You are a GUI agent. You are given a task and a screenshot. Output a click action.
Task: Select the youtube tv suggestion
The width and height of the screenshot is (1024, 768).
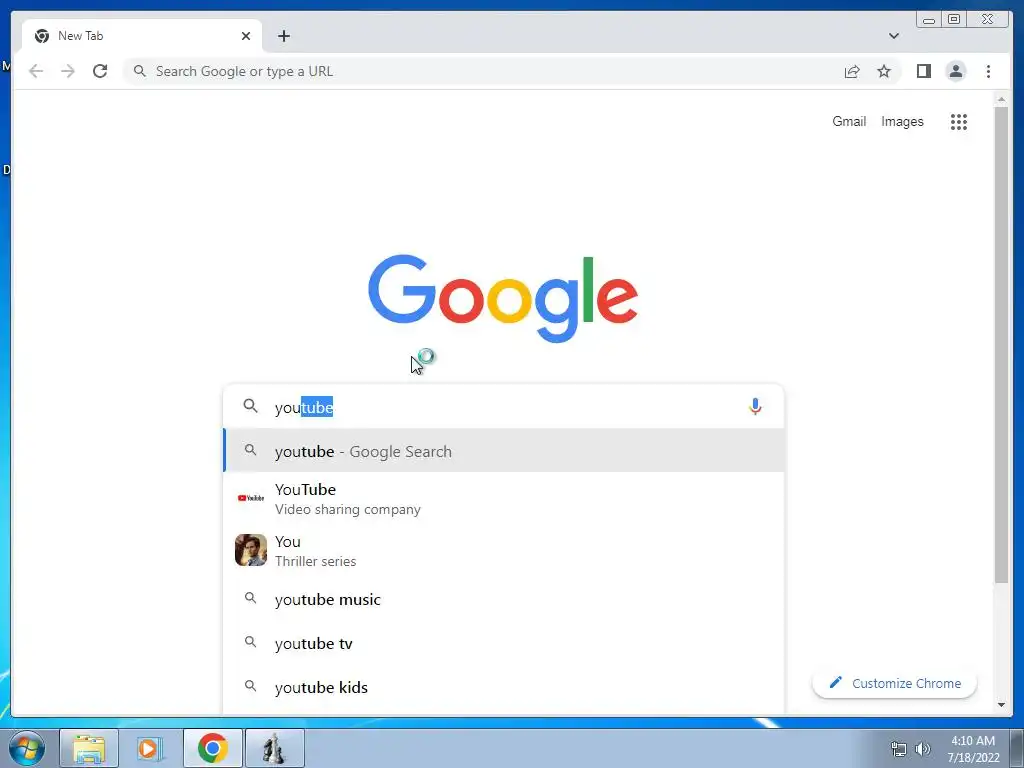504,643
